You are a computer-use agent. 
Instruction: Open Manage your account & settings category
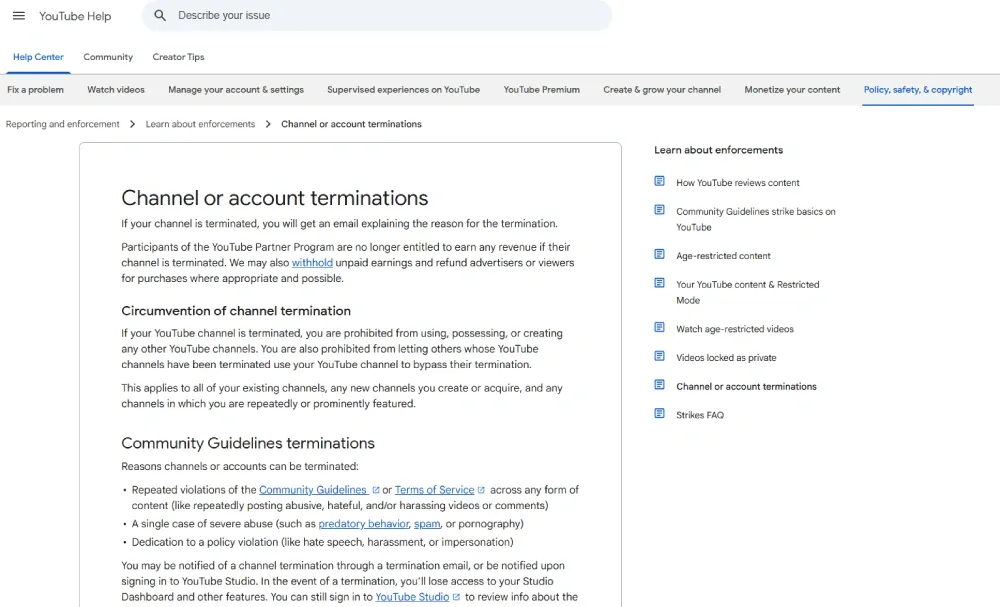[x=236, y=90]
